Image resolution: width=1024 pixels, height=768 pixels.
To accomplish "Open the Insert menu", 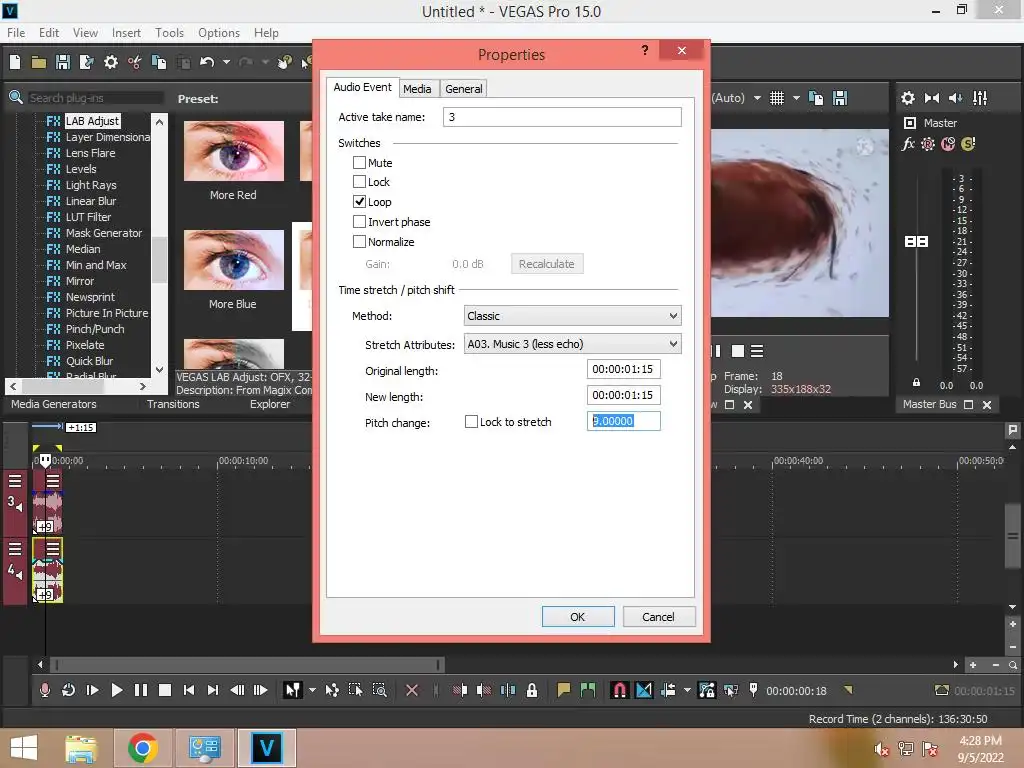I will pos(126,33).
